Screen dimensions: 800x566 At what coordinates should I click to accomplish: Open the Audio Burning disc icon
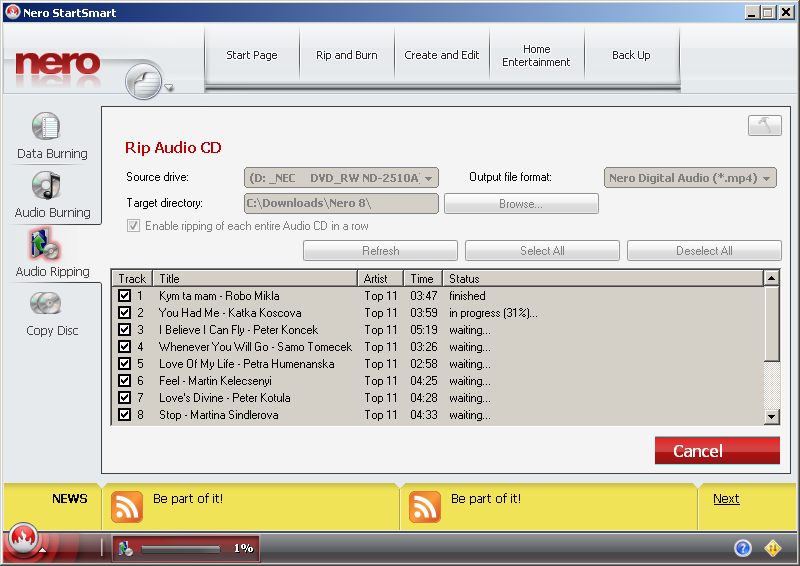coord(46,185)
